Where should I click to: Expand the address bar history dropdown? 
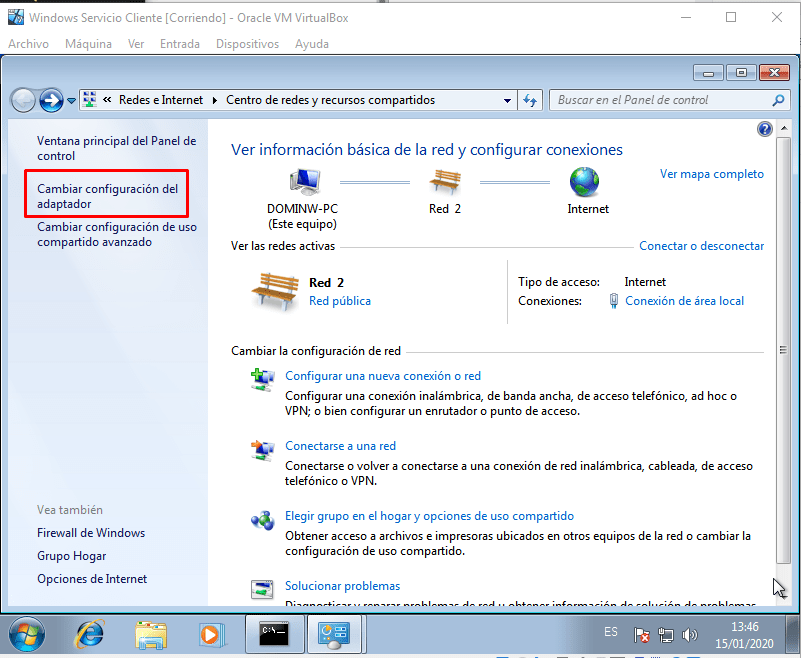(507, 100)
